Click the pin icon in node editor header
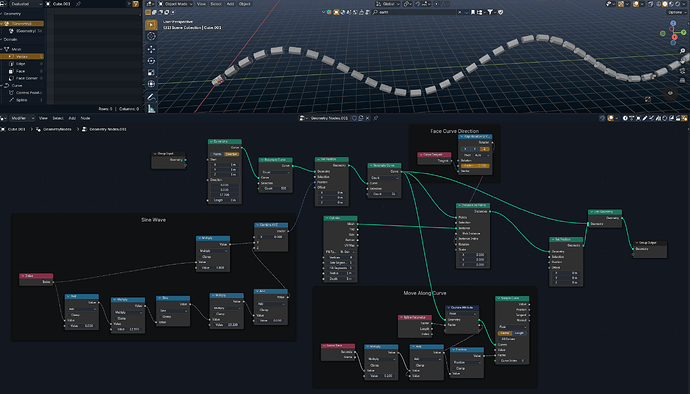 (375, 118)
